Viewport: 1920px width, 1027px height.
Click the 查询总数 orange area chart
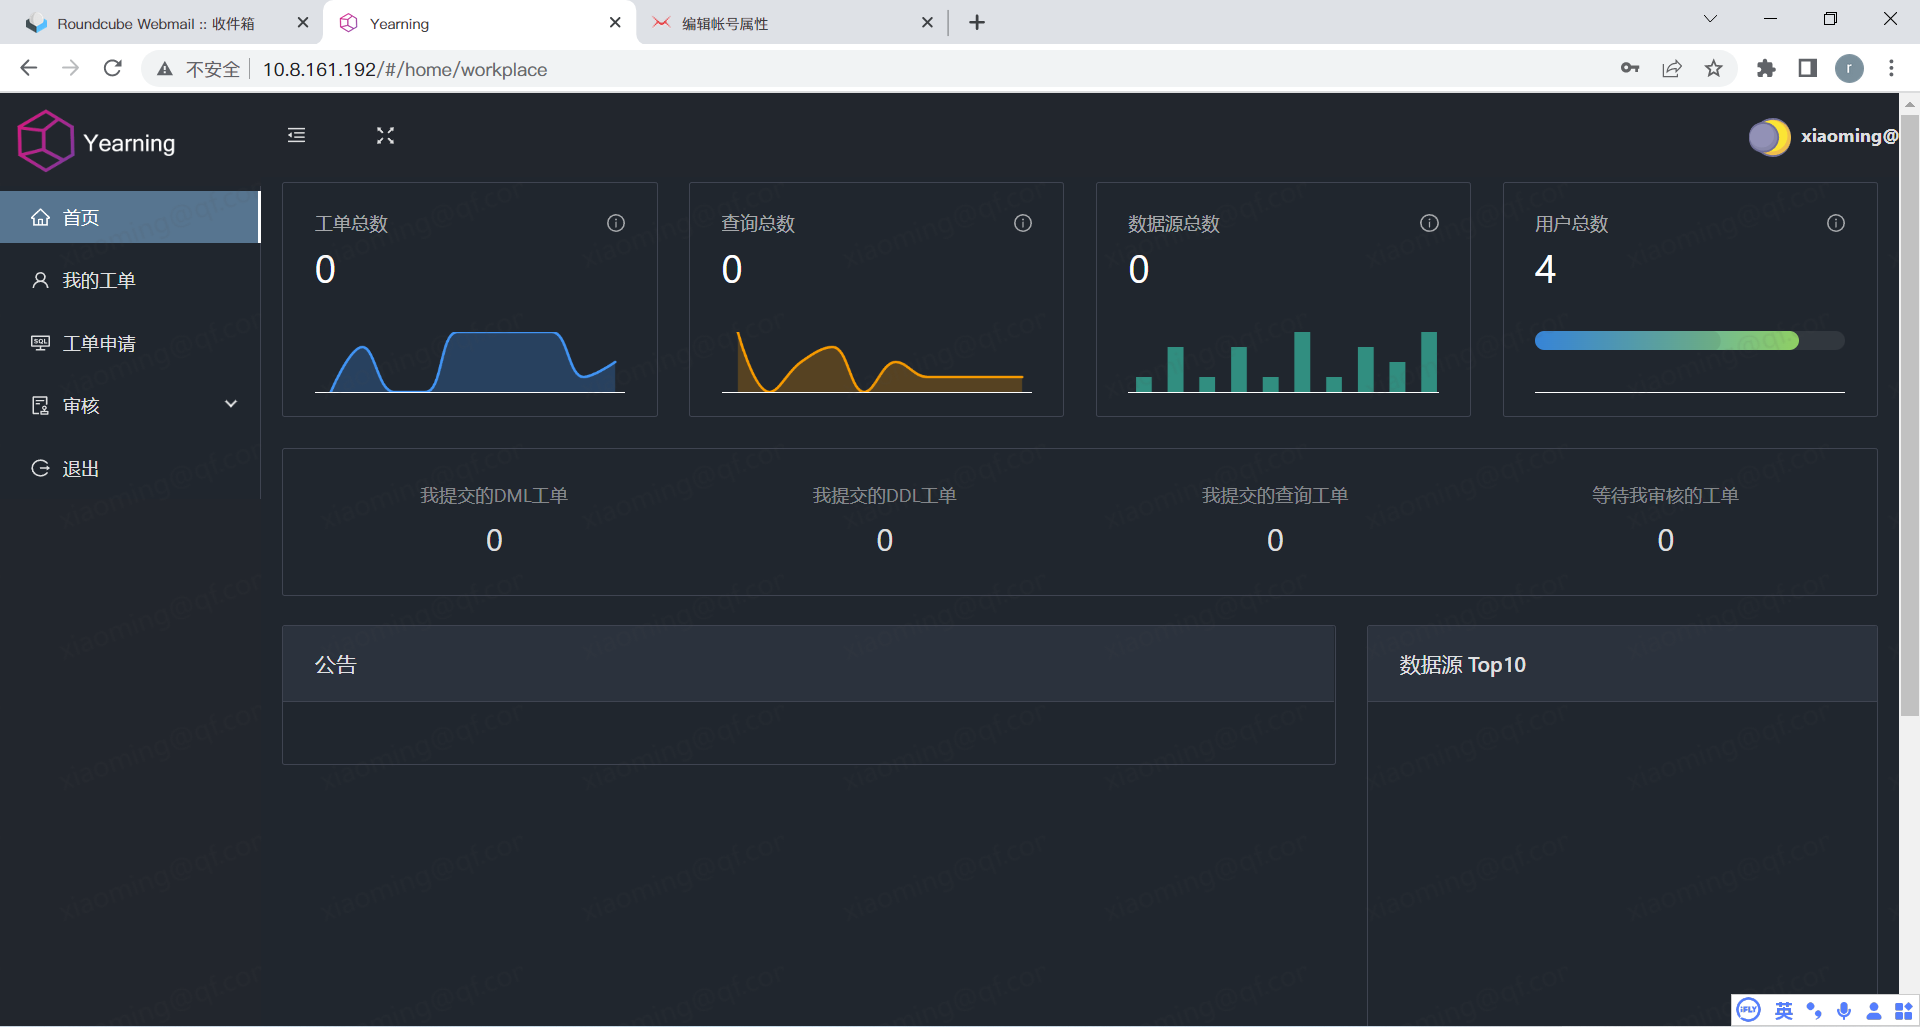(x=876, y=361)
